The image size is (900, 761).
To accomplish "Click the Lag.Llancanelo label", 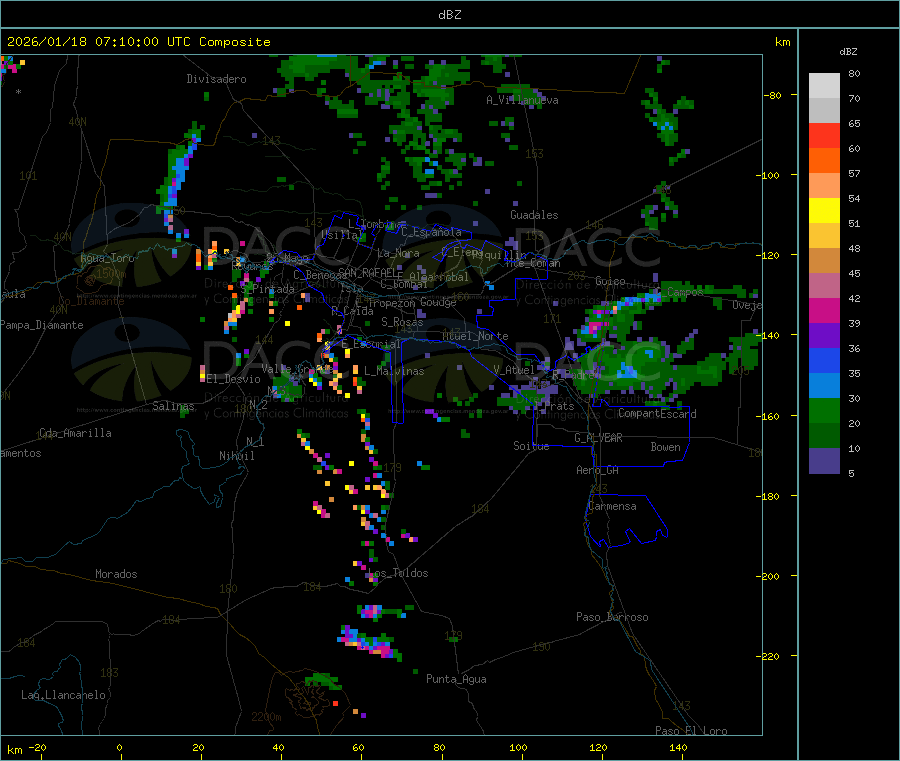I will (x=63, y=695).
